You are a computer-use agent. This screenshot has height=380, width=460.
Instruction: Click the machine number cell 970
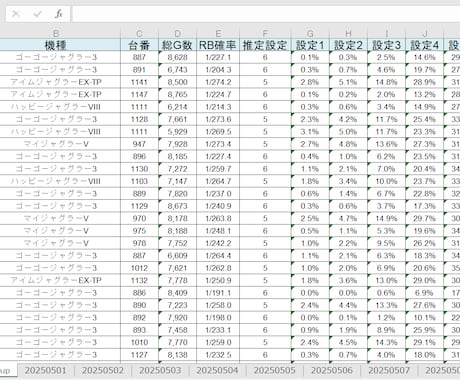(139, 218)
